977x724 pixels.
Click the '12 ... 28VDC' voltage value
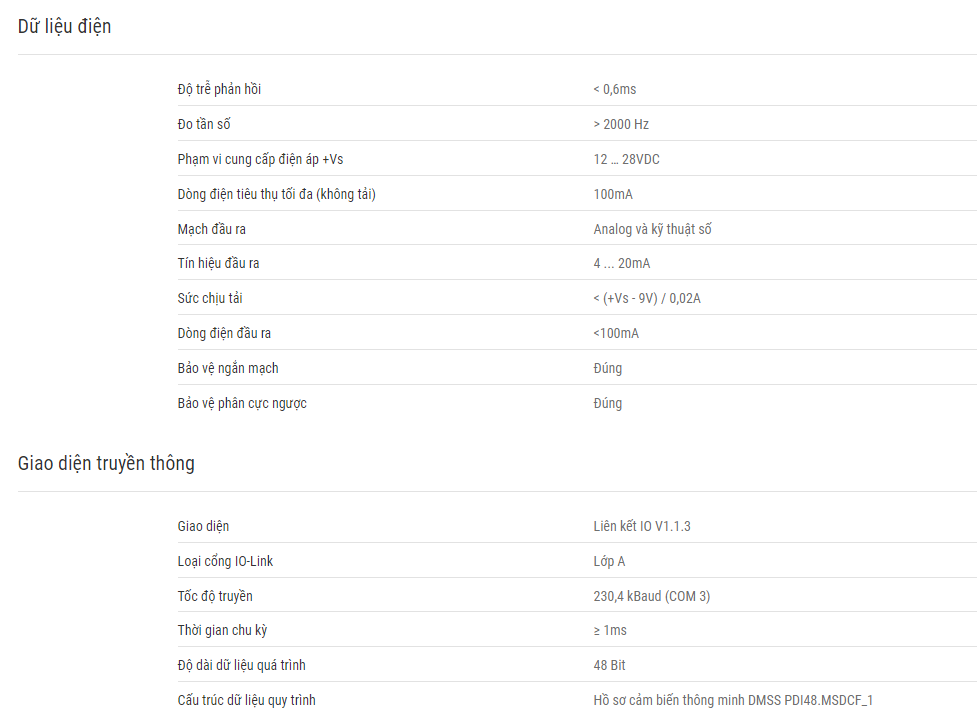[626, 159]
